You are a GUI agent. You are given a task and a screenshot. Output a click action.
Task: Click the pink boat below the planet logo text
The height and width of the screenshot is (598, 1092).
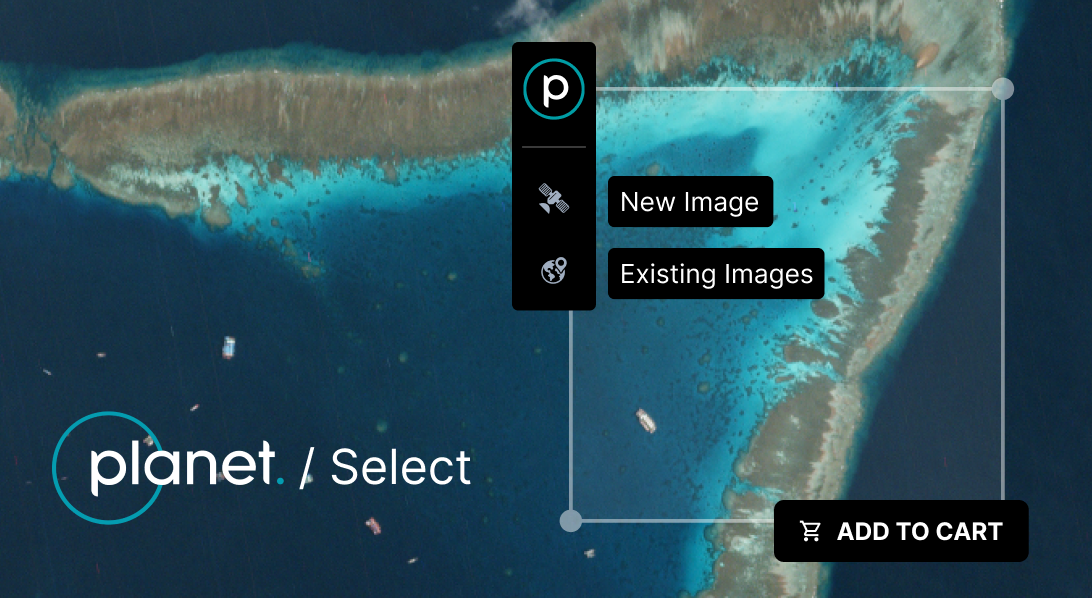tap(373, 526)
